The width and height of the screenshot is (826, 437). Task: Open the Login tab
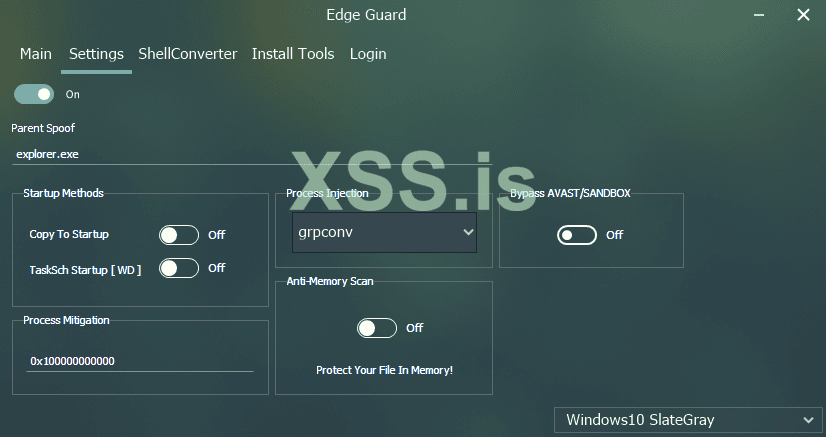368,54
